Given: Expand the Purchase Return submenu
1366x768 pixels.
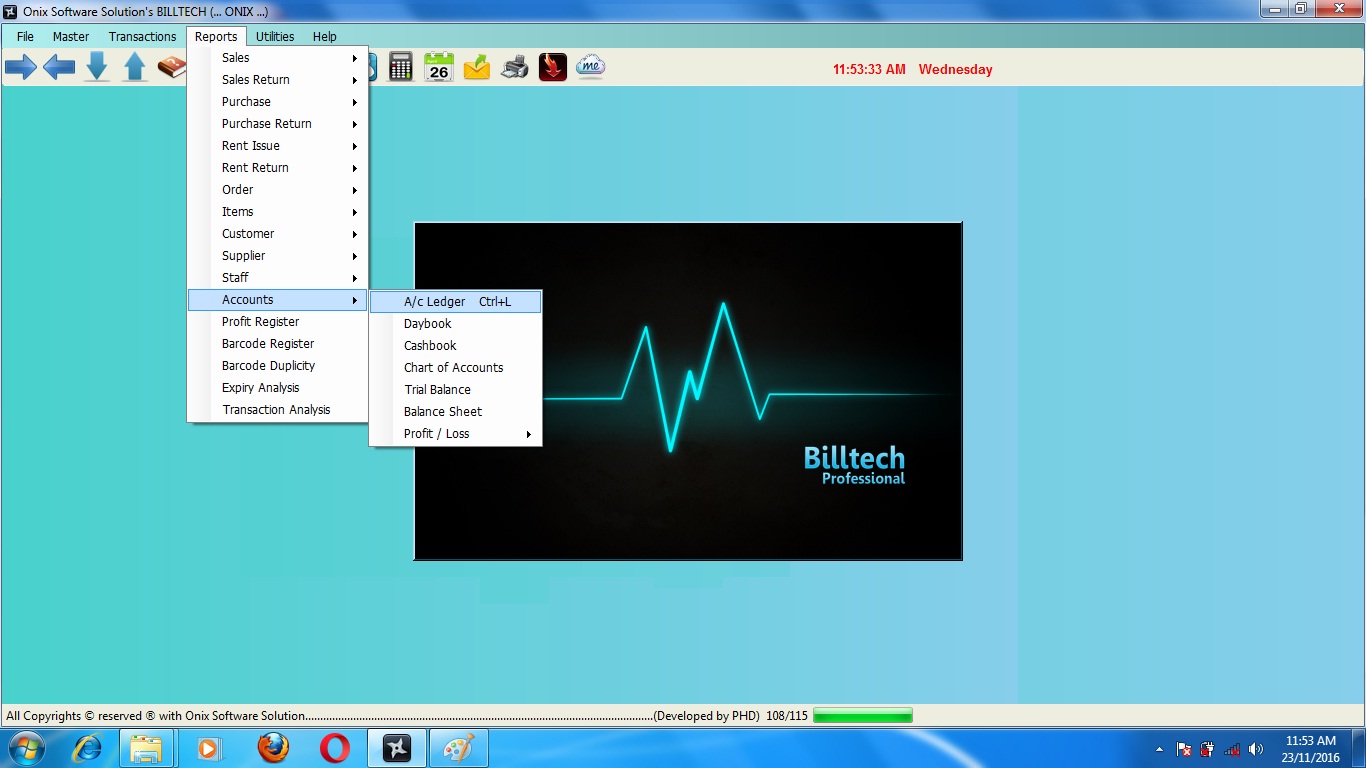Looking at the screenshot, I should coord(278,124).
